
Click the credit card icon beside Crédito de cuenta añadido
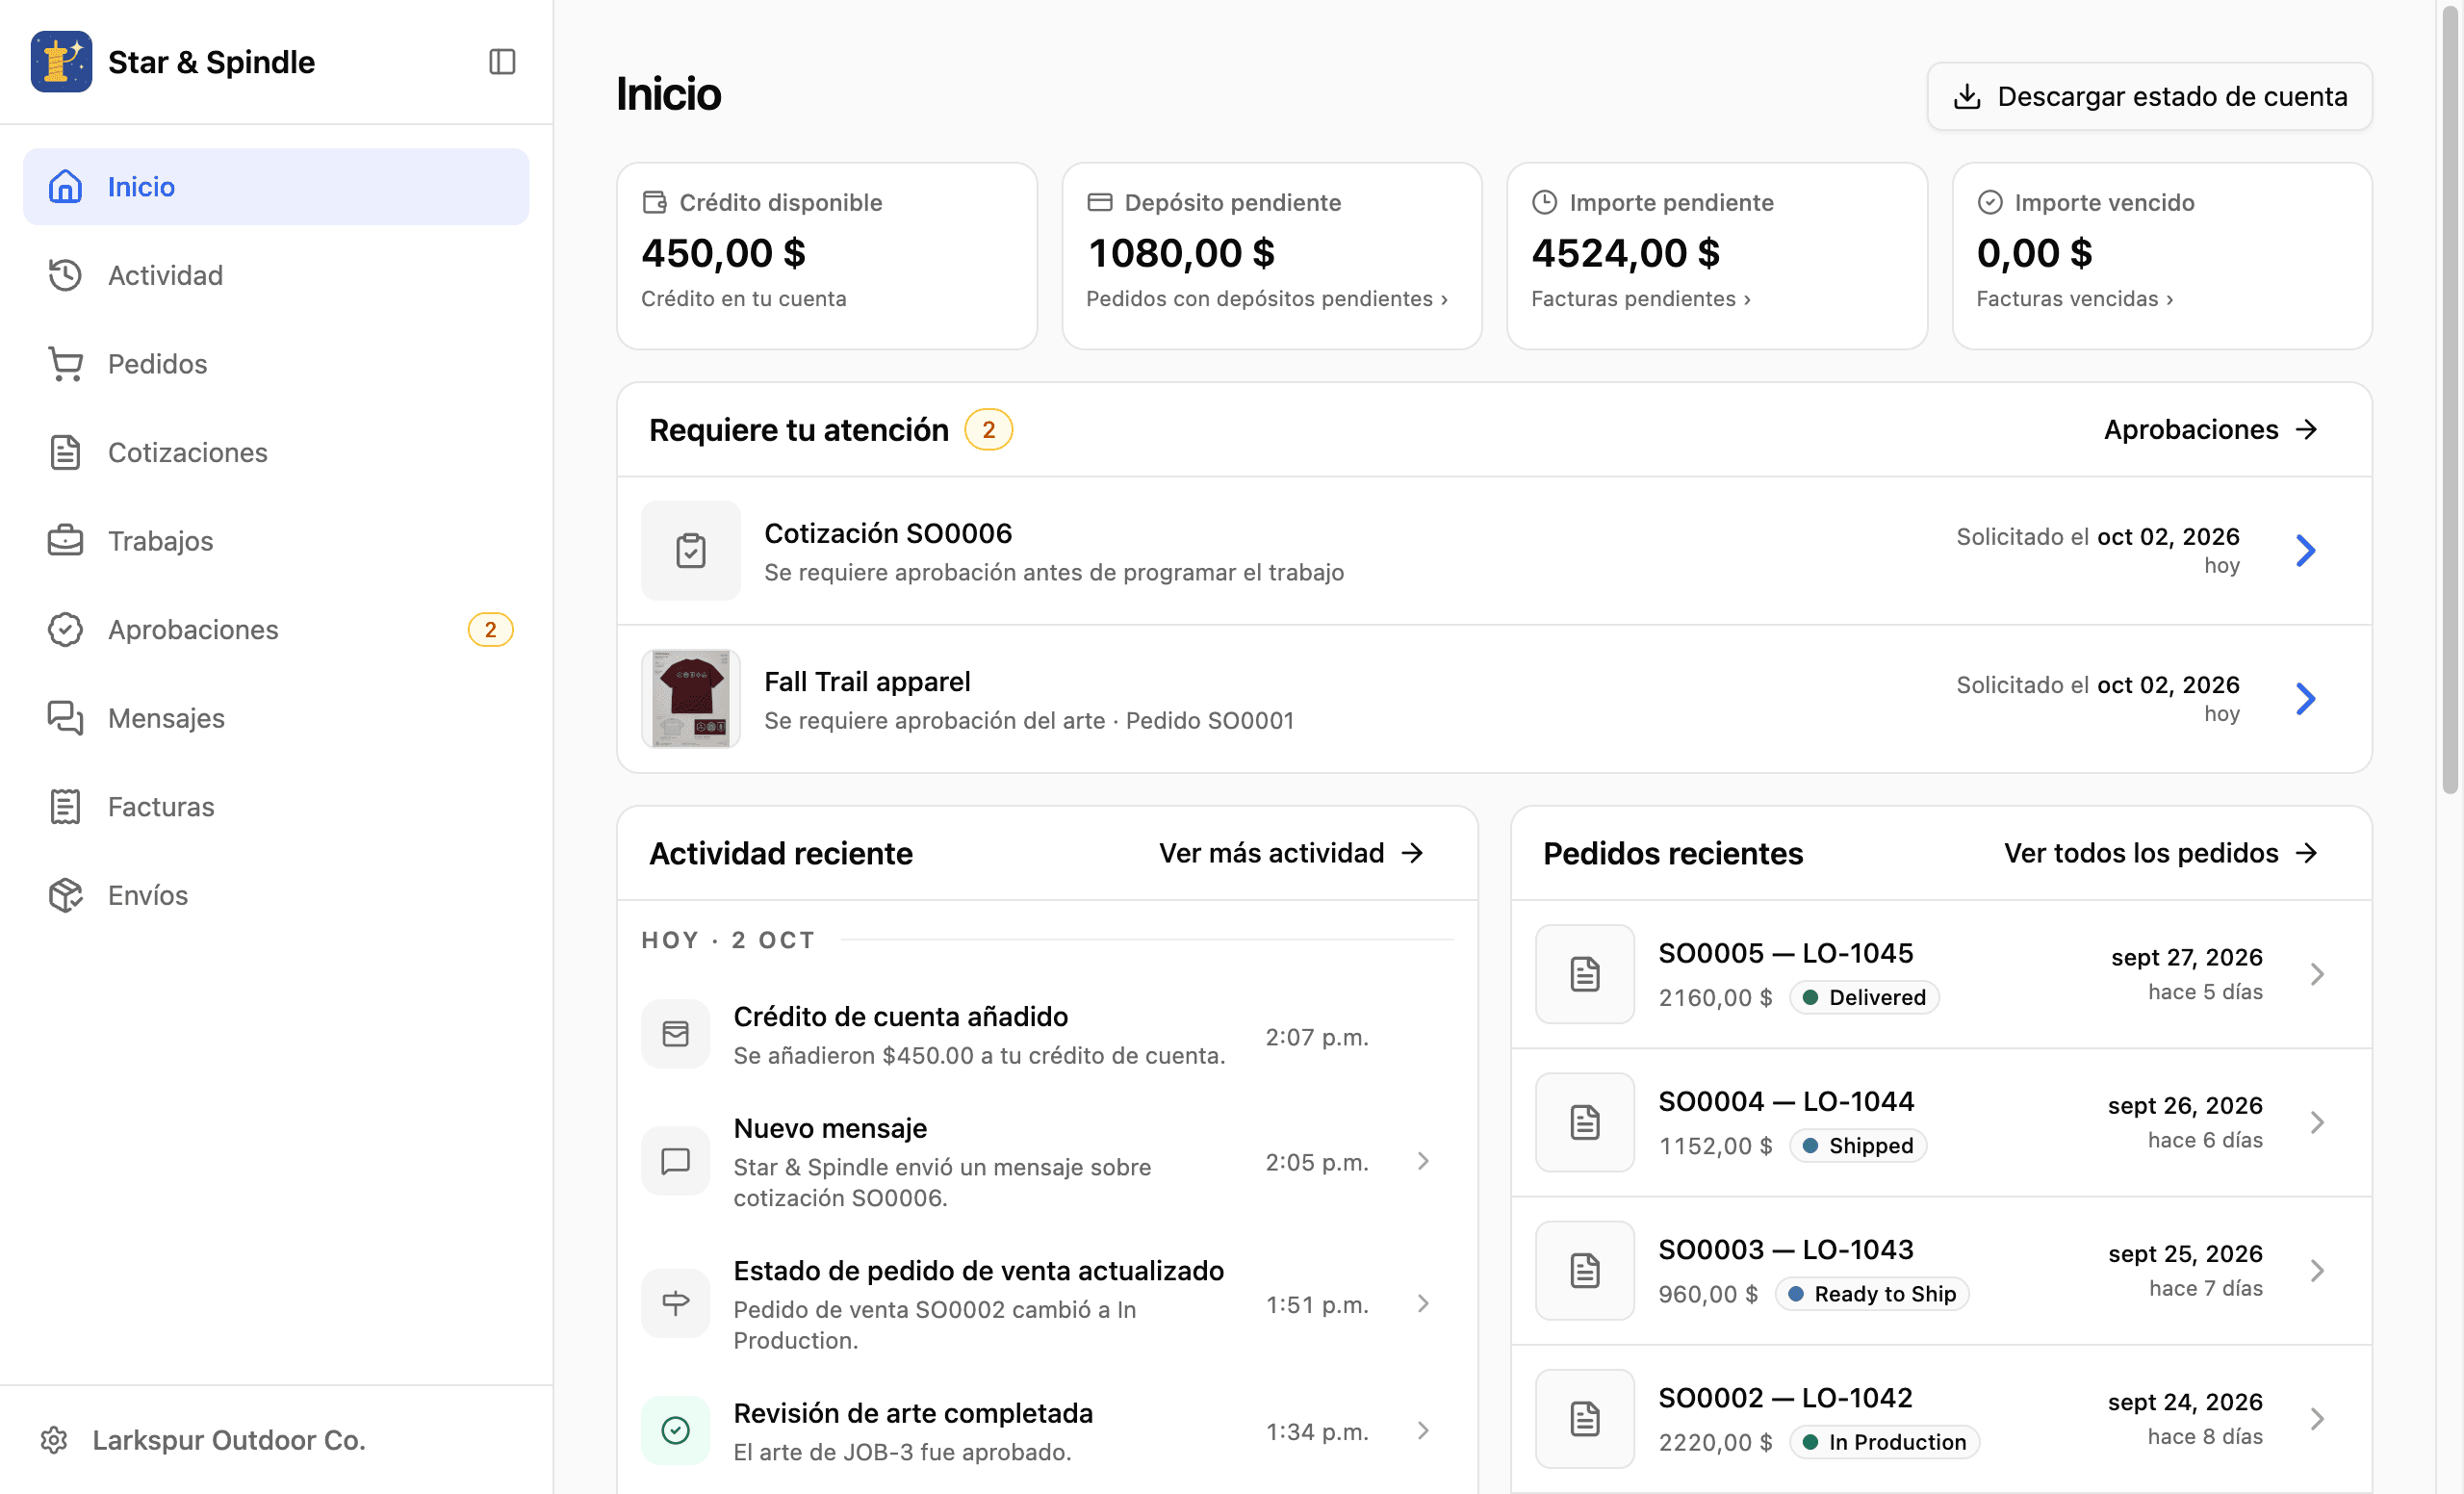[676, 1034]
